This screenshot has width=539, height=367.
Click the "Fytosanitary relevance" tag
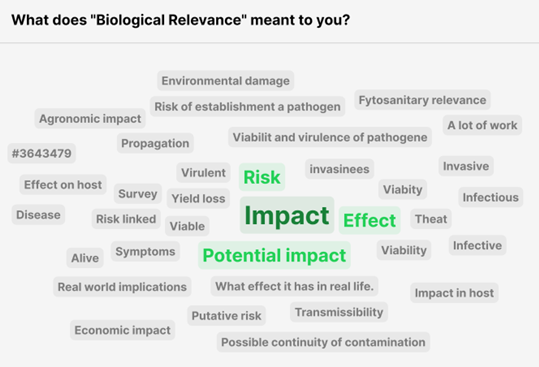tap(422, 100)
